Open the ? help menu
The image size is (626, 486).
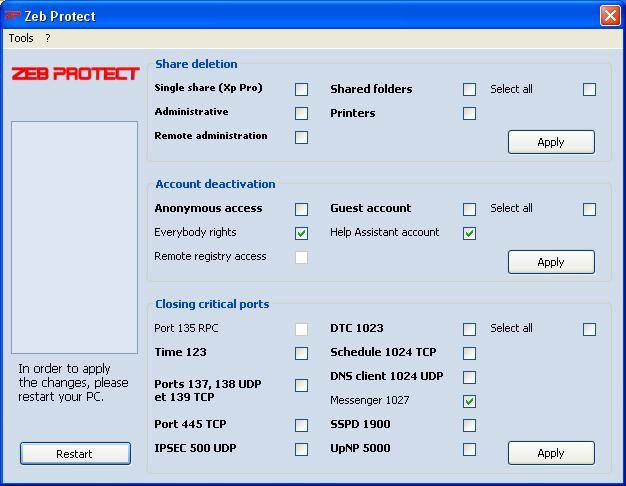pos(48,38)
